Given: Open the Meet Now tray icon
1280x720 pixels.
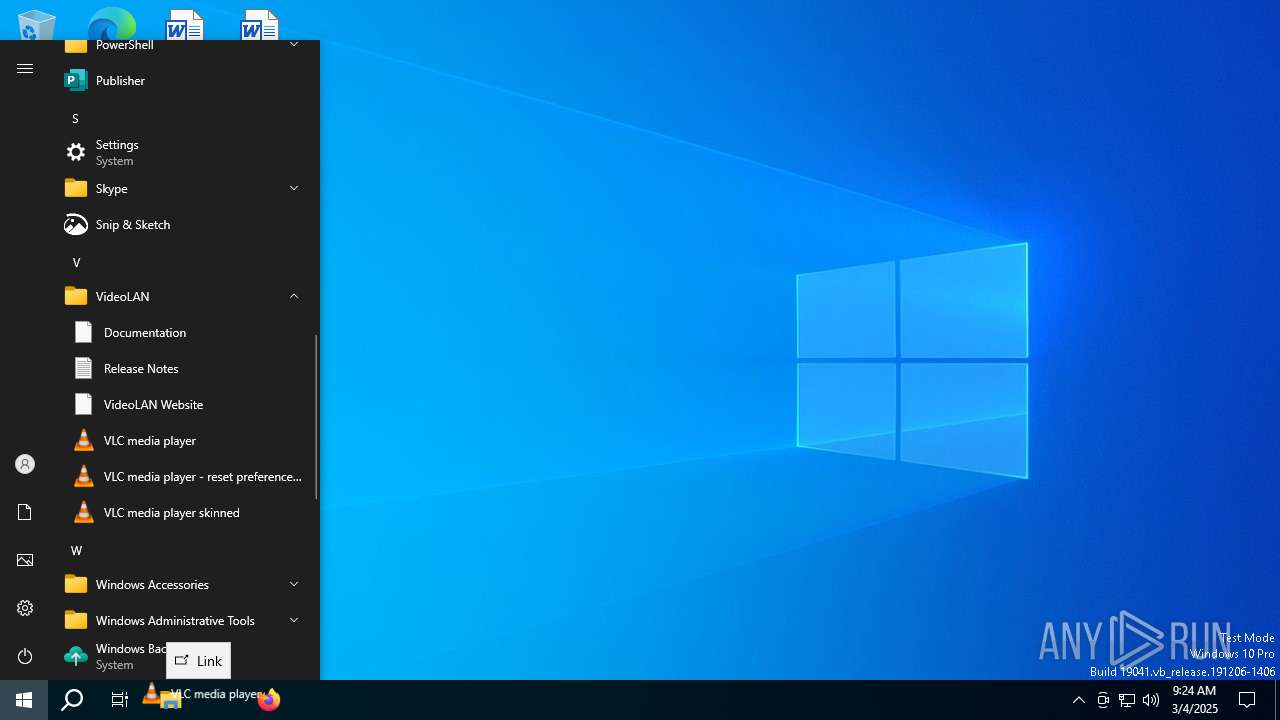Looking at the screenshot, I should tap(1103, 700).
